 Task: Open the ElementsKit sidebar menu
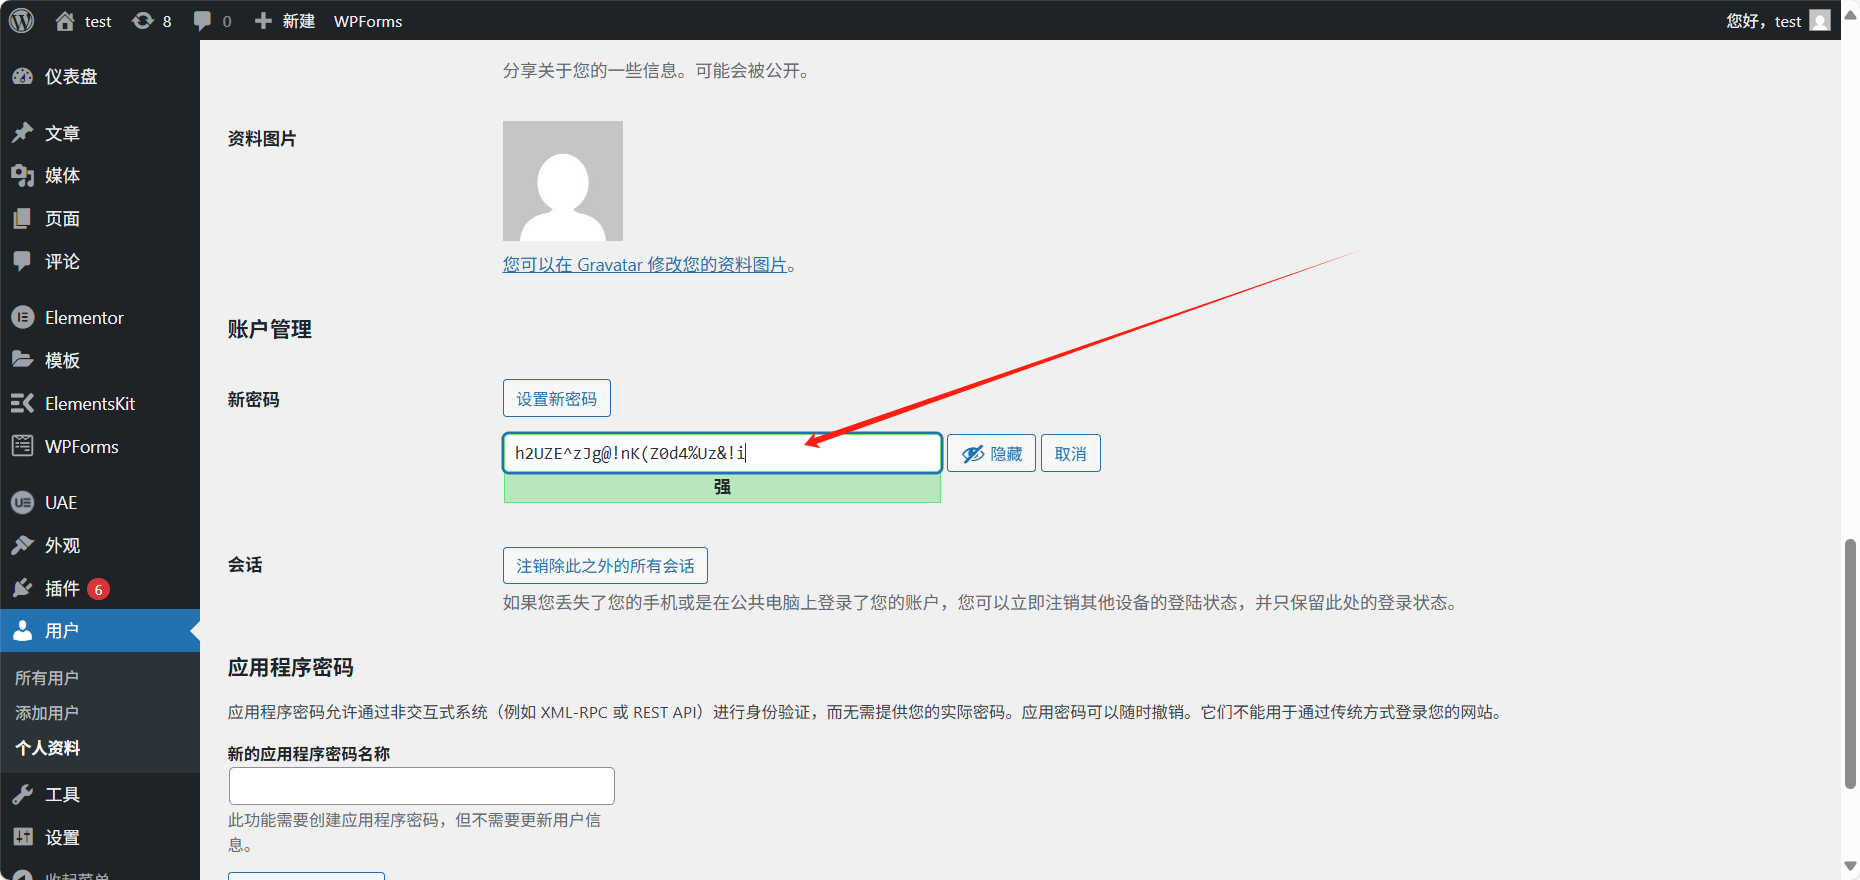[x=89, y=404]
